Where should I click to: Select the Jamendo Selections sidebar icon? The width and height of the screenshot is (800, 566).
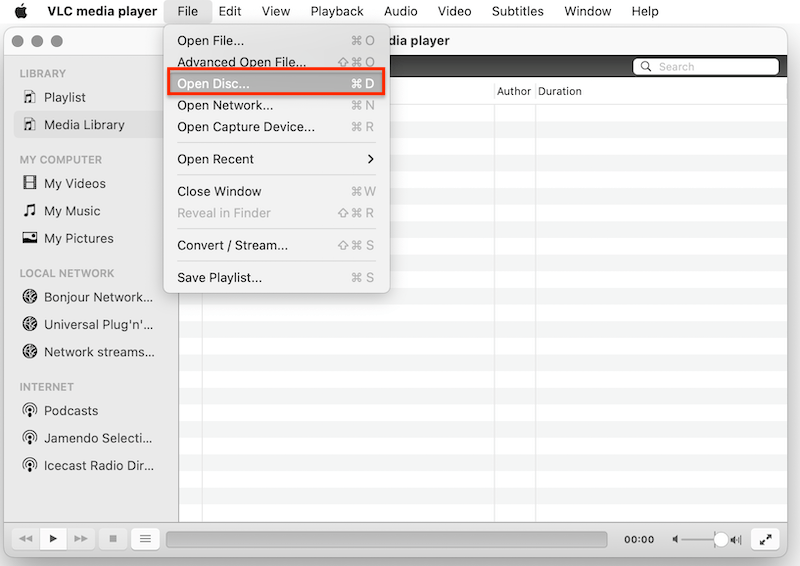pyautogui.click(x=30, y=438)
